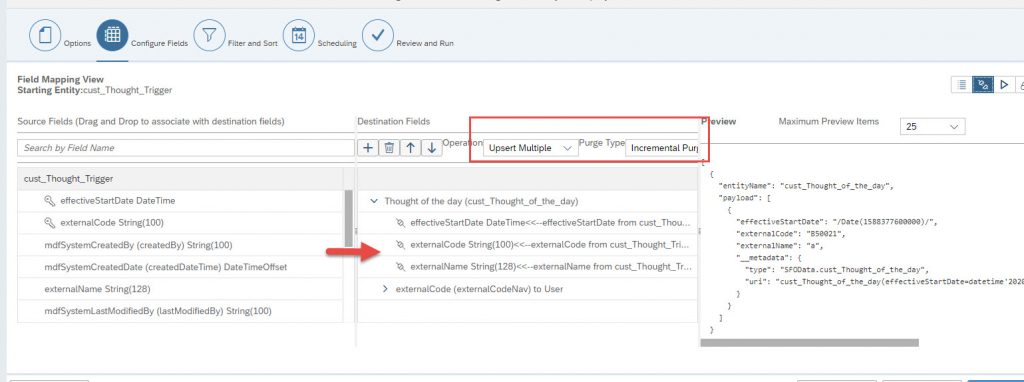Open the Operation Upsert Multiple dropdown
The width and height of the screenshot is (1024, 382).
530,148
